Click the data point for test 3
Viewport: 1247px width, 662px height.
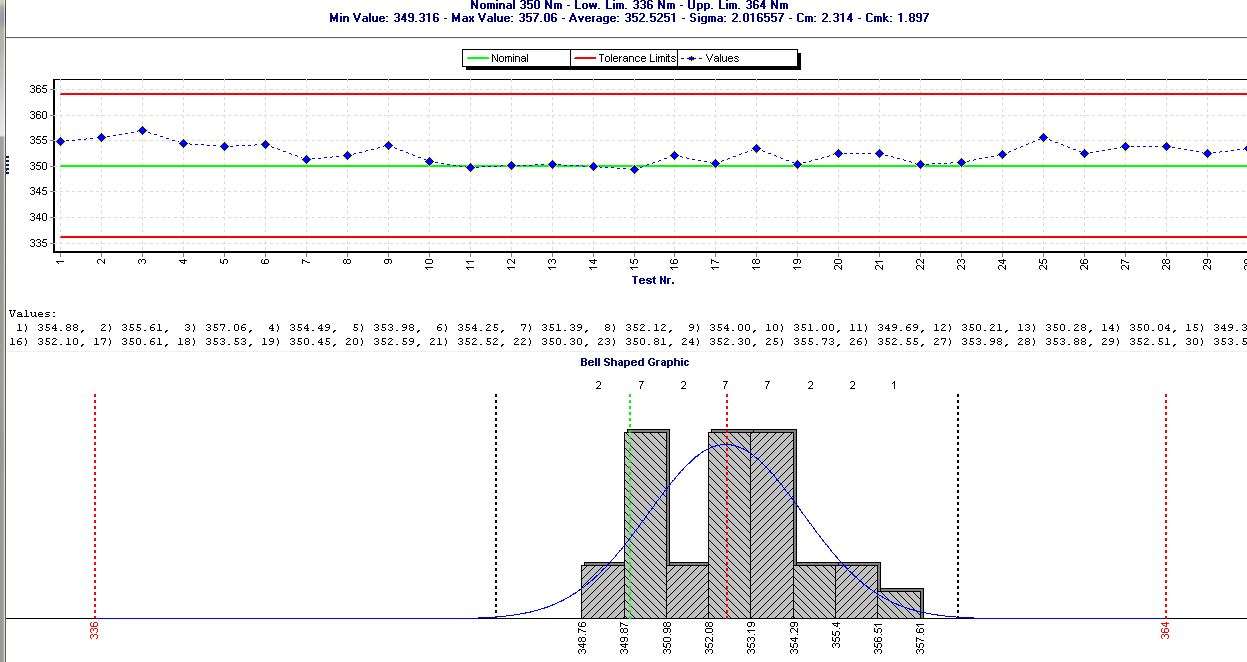(x=142, y=130)
